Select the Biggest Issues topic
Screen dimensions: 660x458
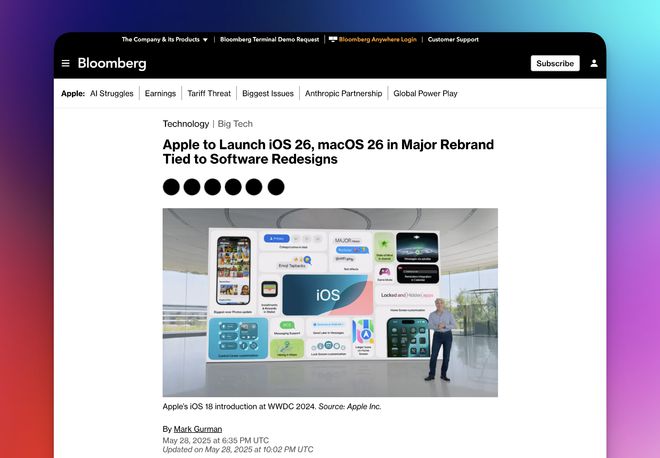pos(268,93)
